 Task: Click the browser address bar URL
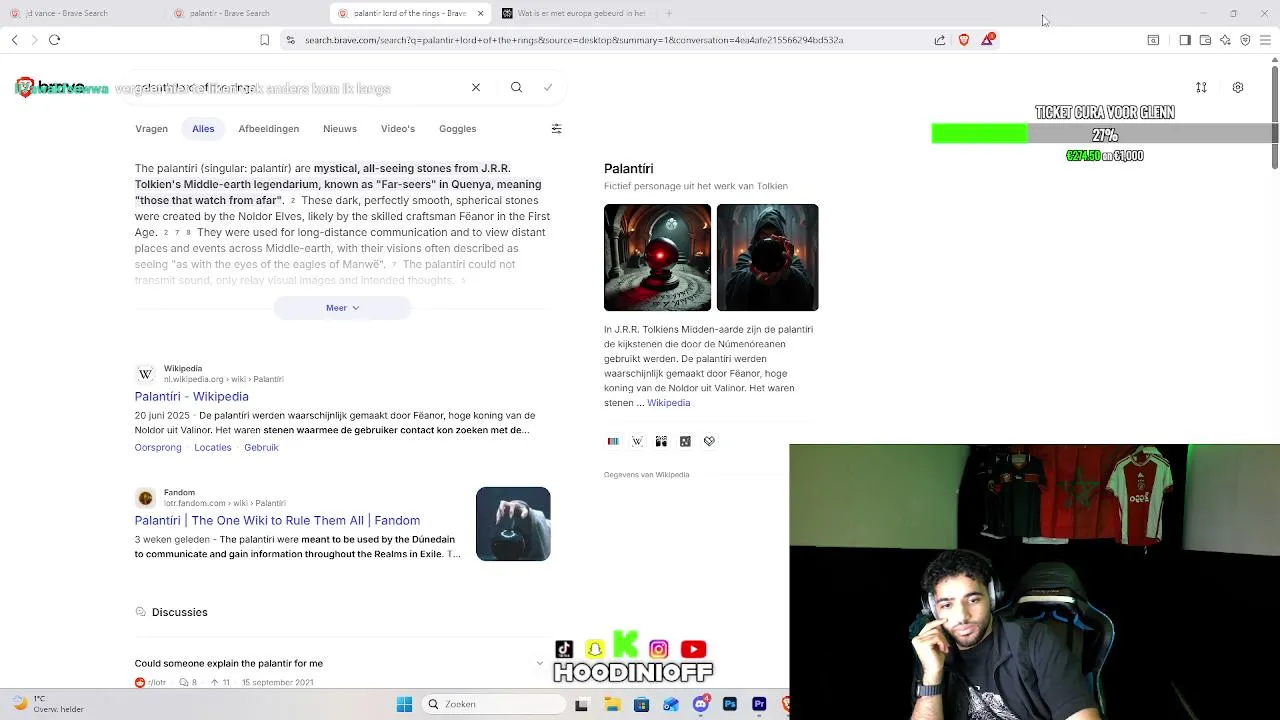574,40
